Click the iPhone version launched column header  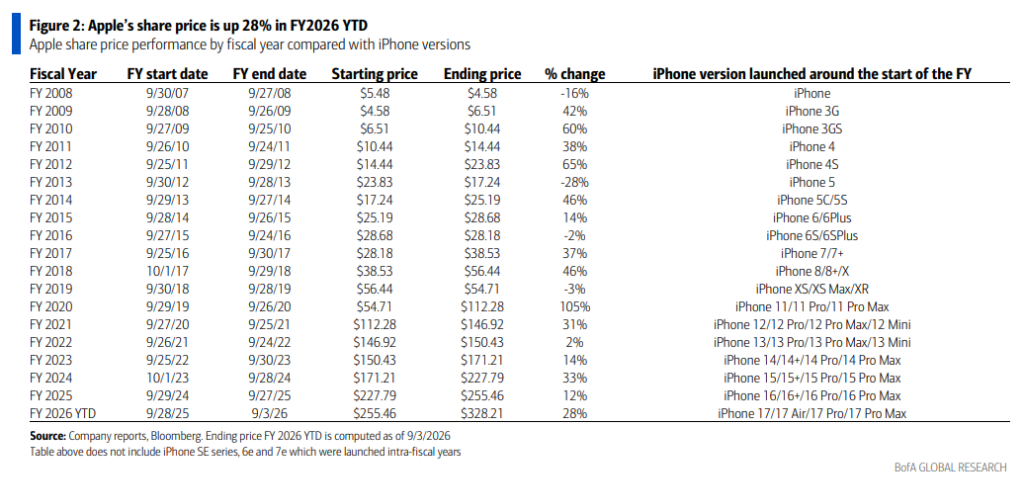[812, 74]
